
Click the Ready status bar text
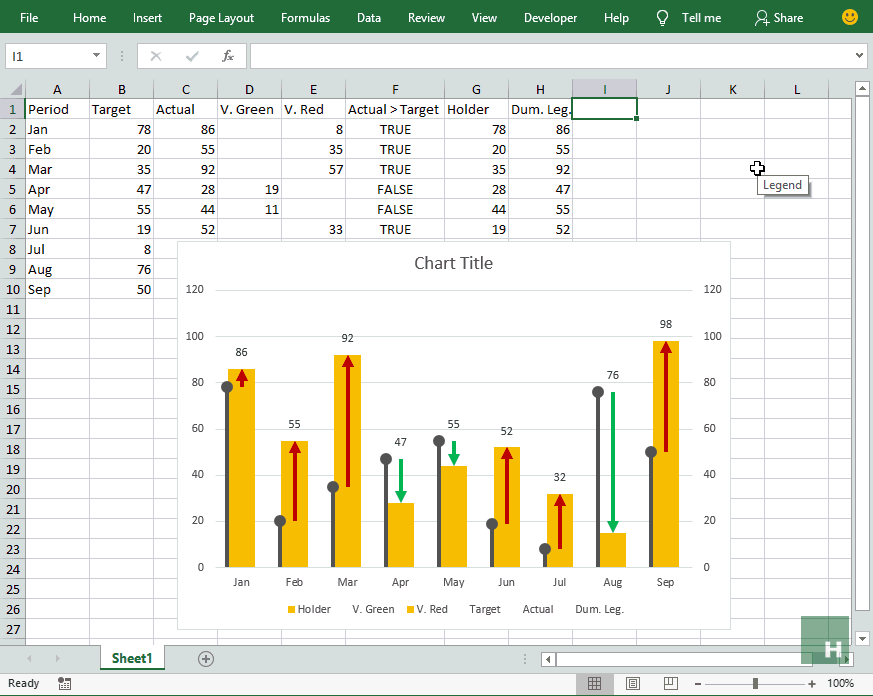[x=23, y=683]
